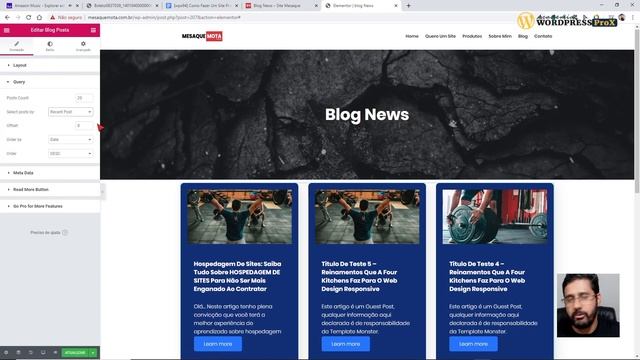Image resolution: width=640 pixels, height=360 pixels.
Task: Click Learn more on Título De Teste 4 card
Action: 473,344
